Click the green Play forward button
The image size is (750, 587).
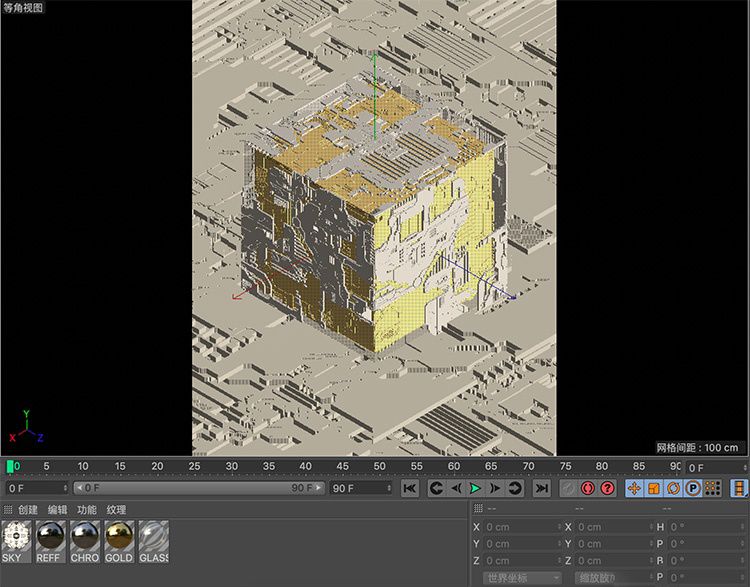[475, 488]
